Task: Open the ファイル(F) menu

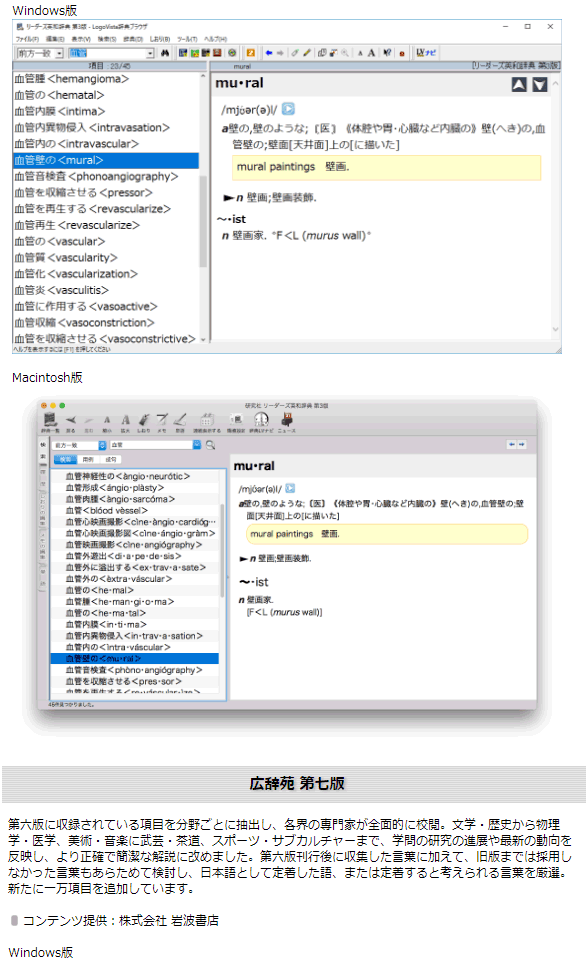Action: [x=27, y=39]
